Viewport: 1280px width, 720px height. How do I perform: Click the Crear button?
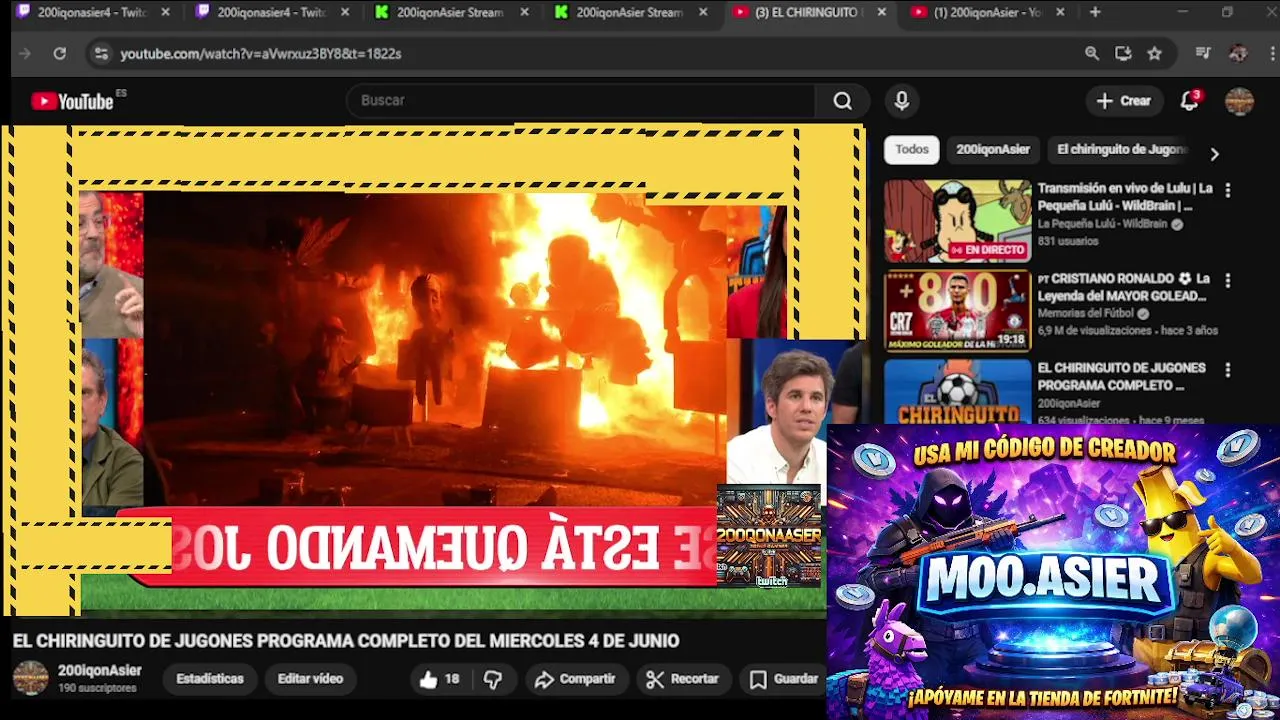click(x=1124, y=101)
